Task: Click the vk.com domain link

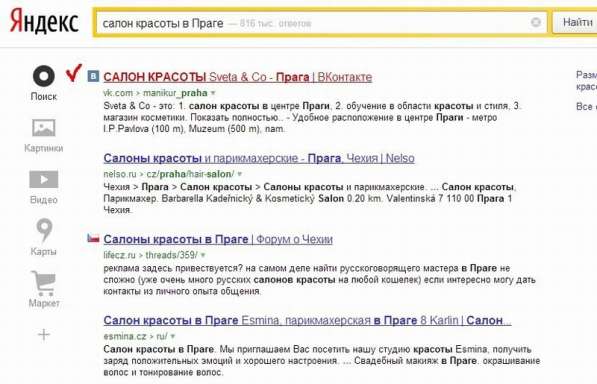Action: coord(118,93)
